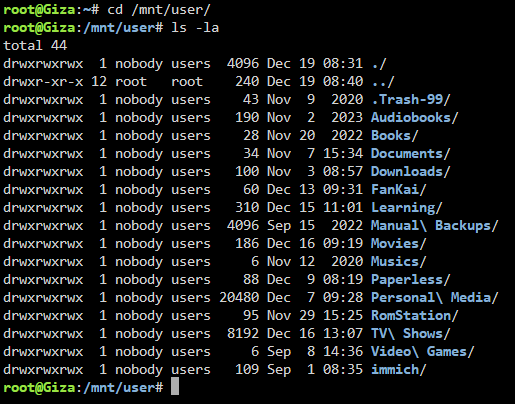The height and width of the screenshot is (404, 515).
Task: Click the 'Paperless/' directory name
Action: 411,280
